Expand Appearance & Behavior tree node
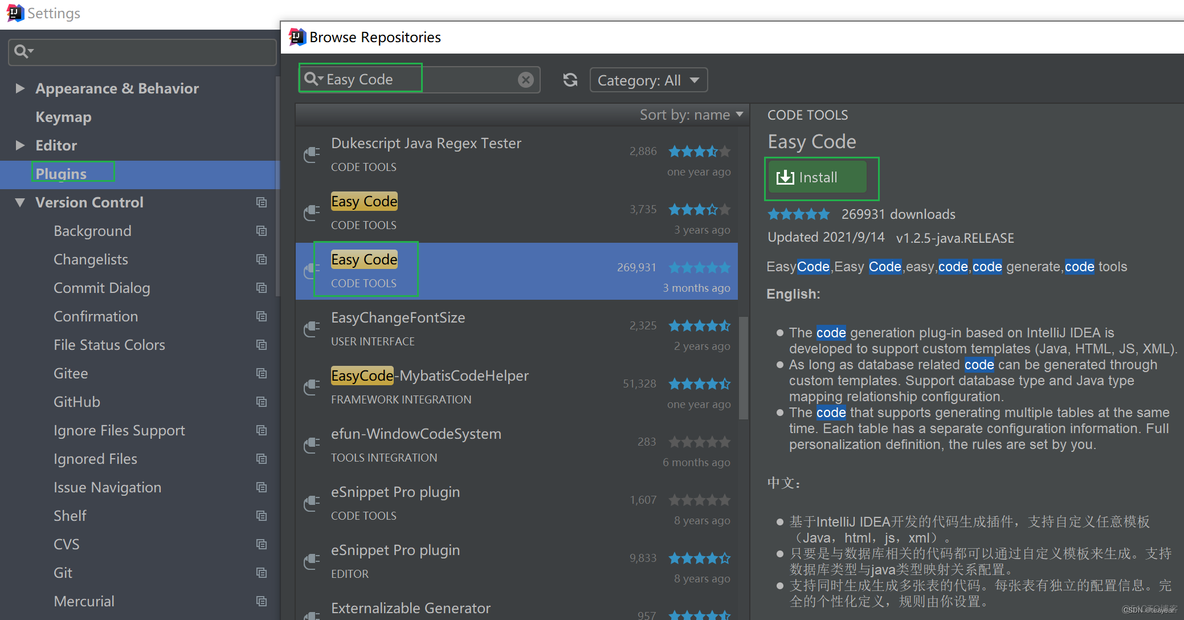This screenshot has height=620, width=1184. [x=20, y=88]
